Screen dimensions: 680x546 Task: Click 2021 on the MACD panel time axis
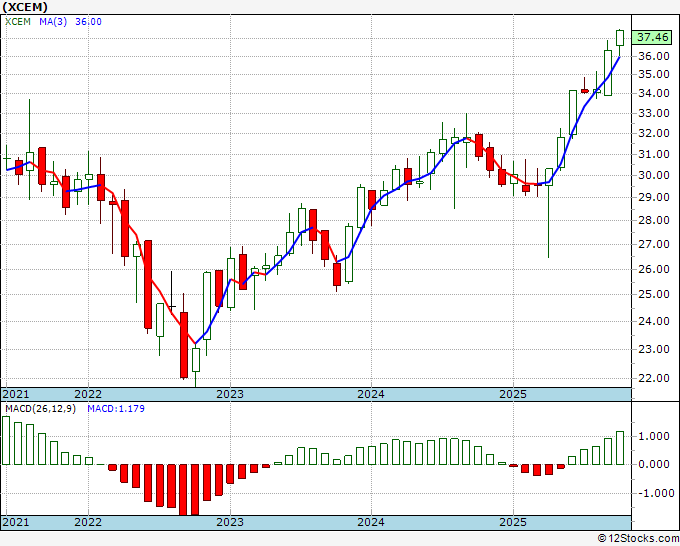point(16,522)
